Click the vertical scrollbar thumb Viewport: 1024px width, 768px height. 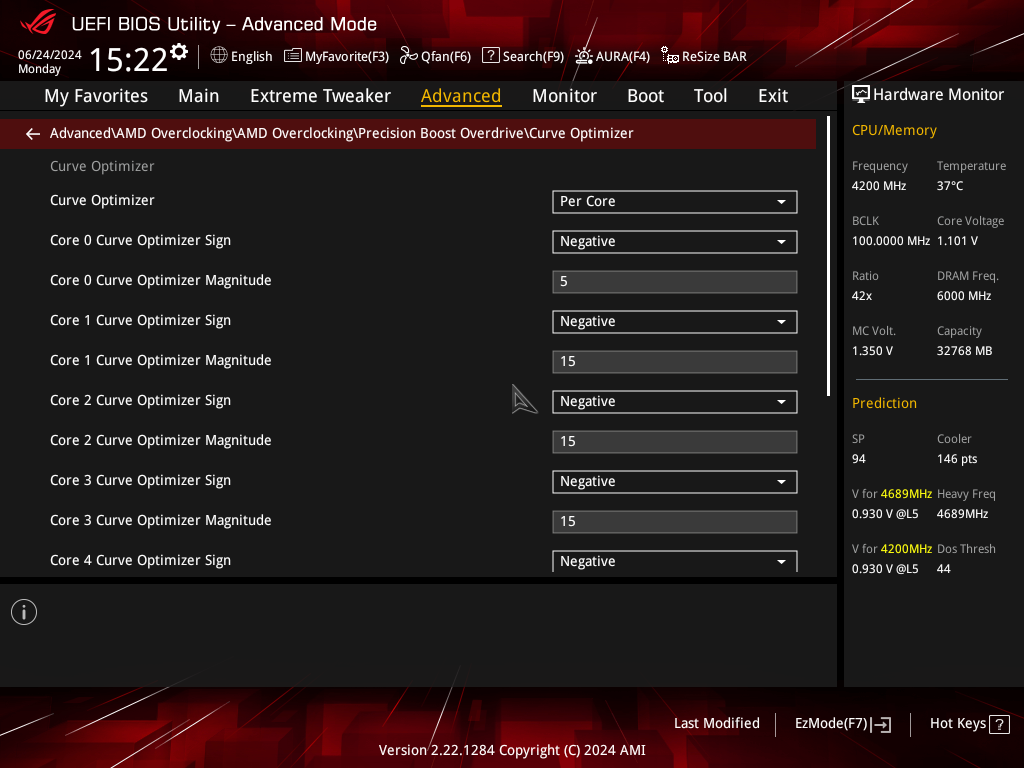point(828,256)
